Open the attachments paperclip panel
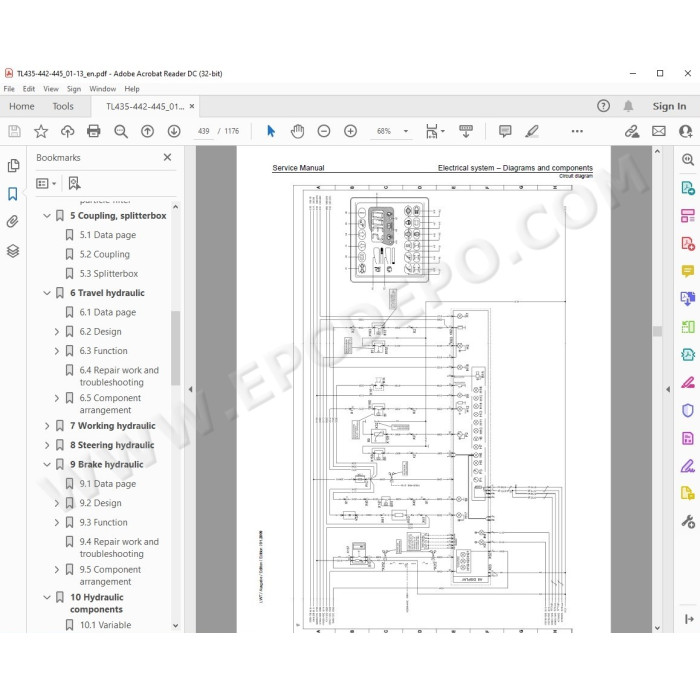 point(12,222)
